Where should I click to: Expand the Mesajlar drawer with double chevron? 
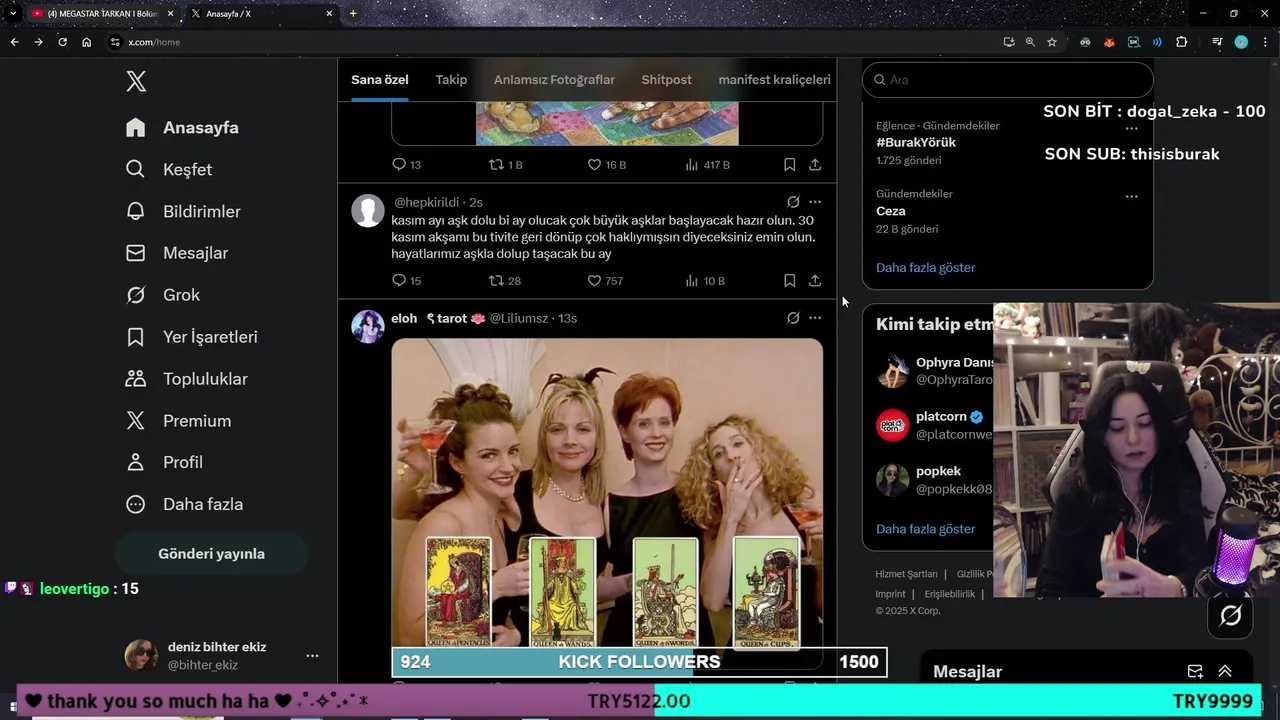point(1225,672)
